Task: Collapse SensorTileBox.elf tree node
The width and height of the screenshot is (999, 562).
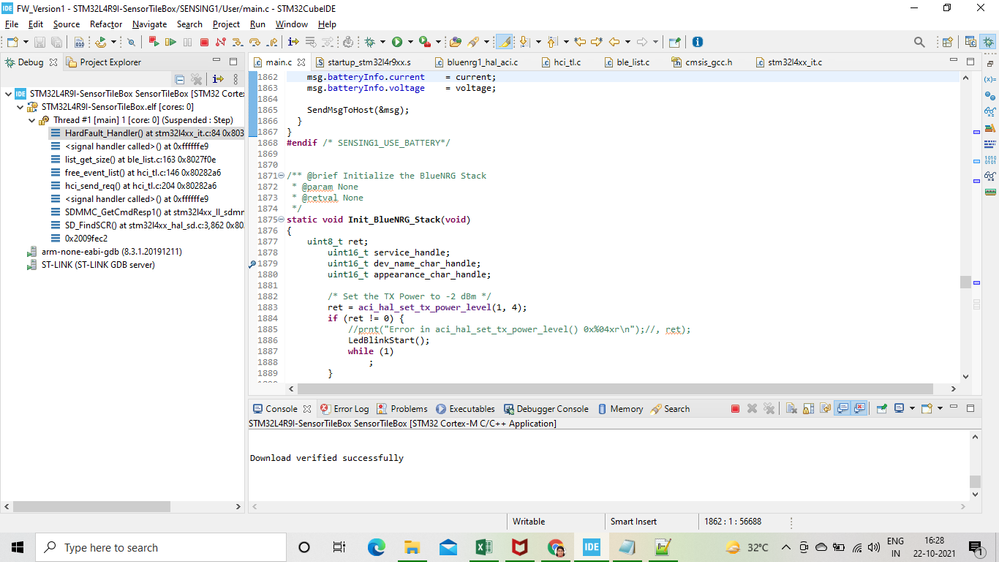Action: point(20,107)
